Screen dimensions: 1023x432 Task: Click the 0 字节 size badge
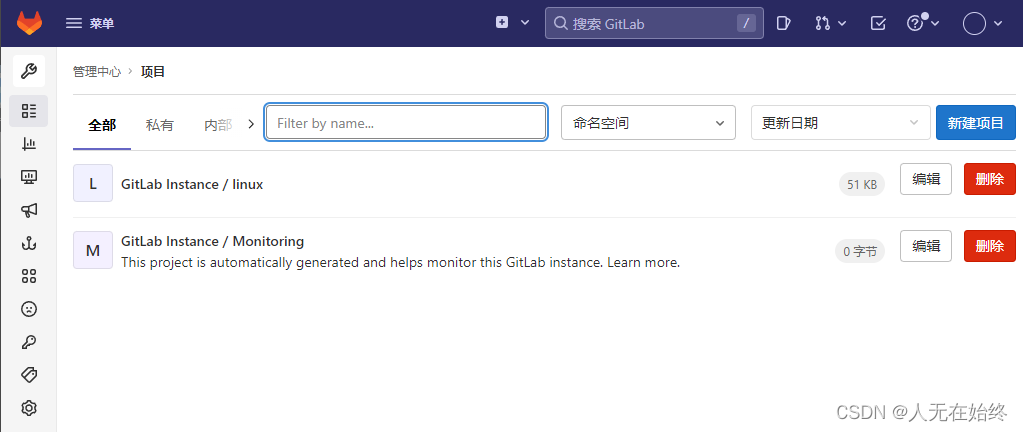click(860, 251)
